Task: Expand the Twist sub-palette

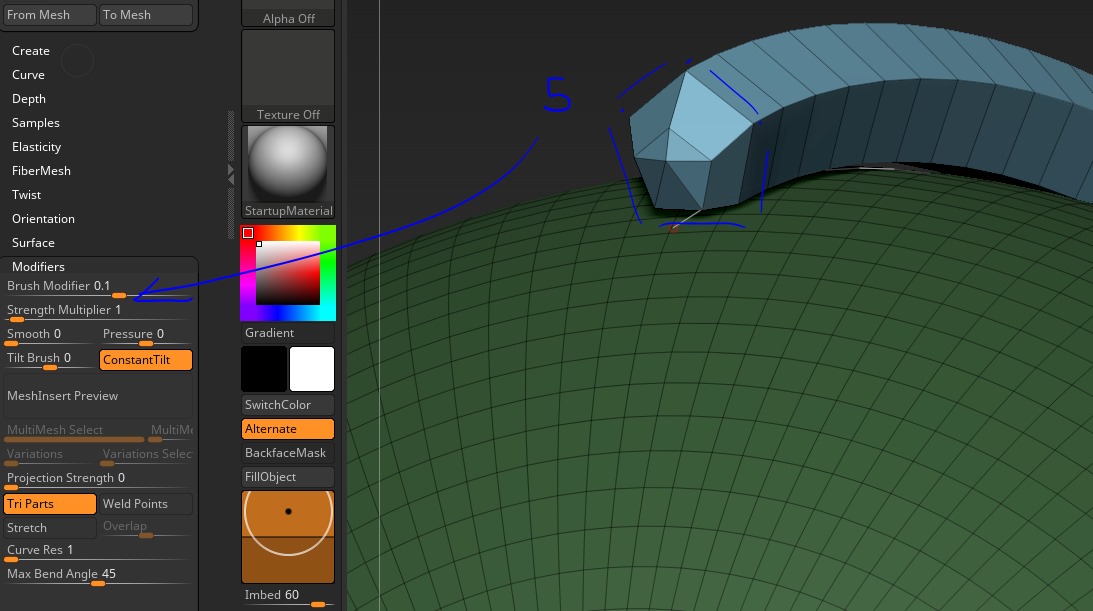Action: 26,195
